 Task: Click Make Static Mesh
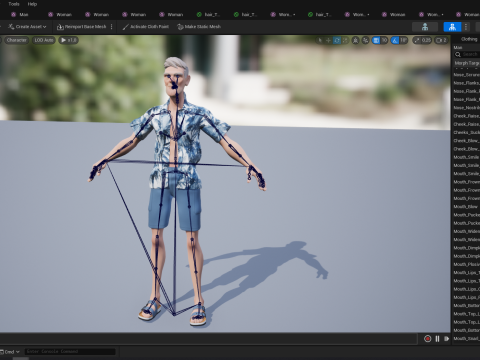(x=199, y=27)
